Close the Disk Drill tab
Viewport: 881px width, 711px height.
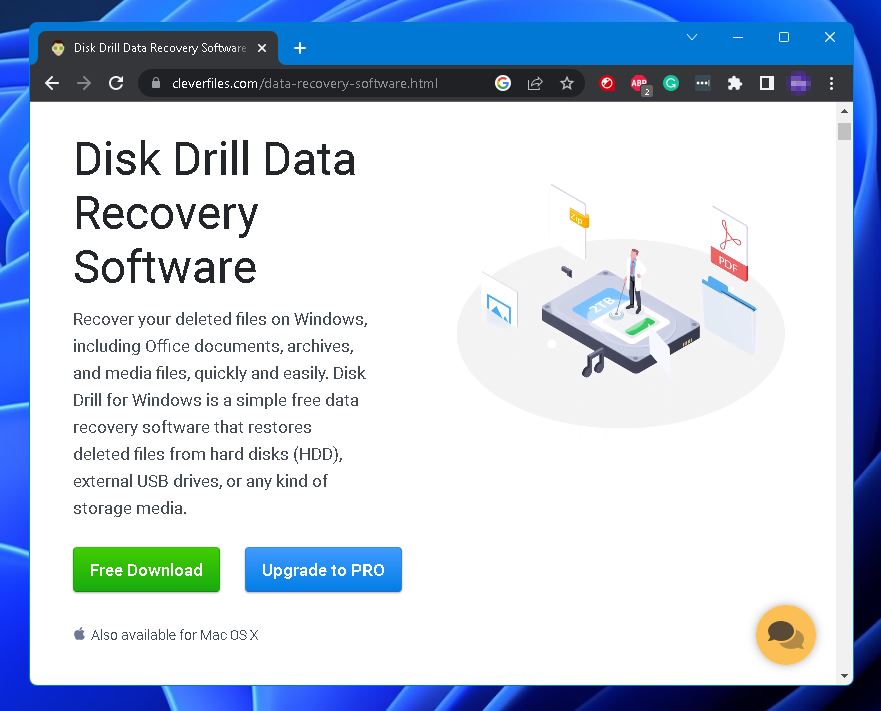point(262,48)
